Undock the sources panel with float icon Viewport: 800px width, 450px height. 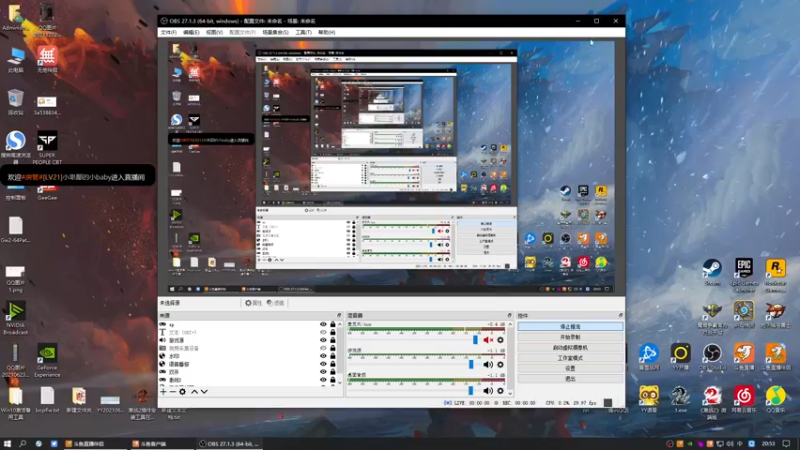(x=339, y=315)
